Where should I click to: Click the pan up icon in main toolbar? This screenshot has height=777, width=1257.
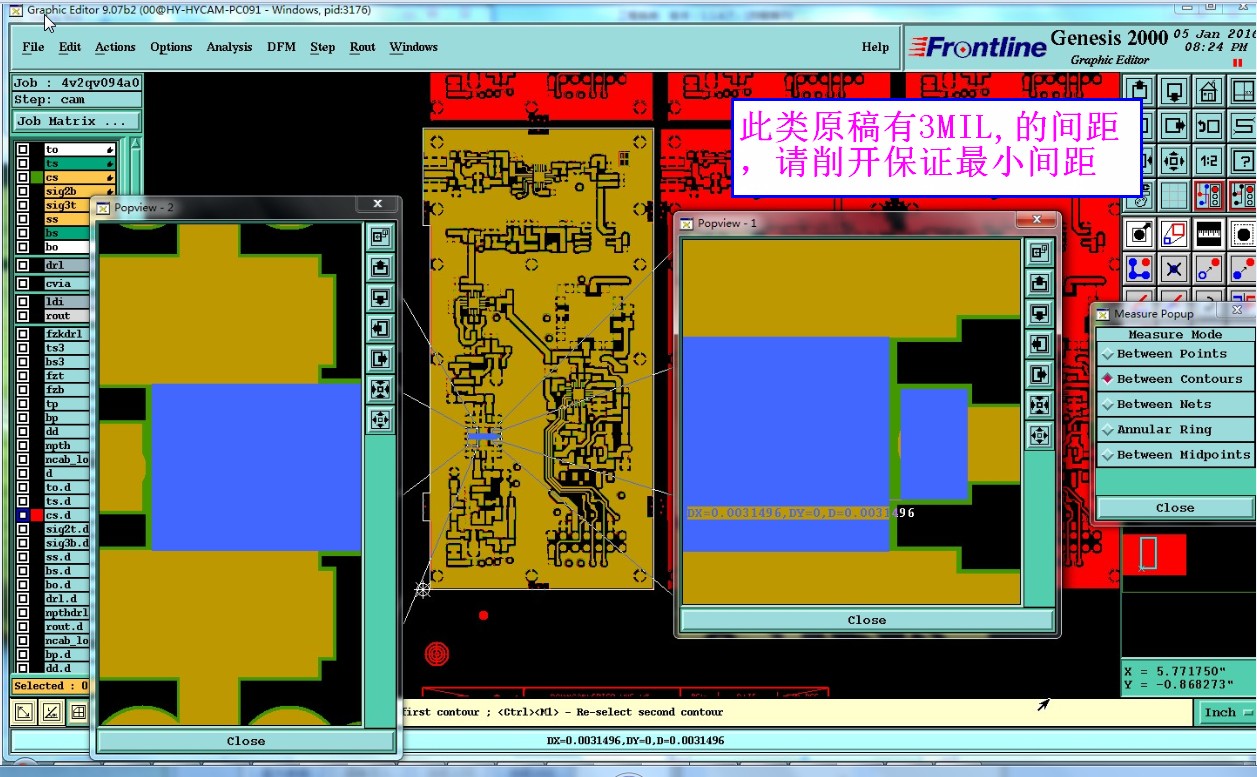tap(1140, 92)
